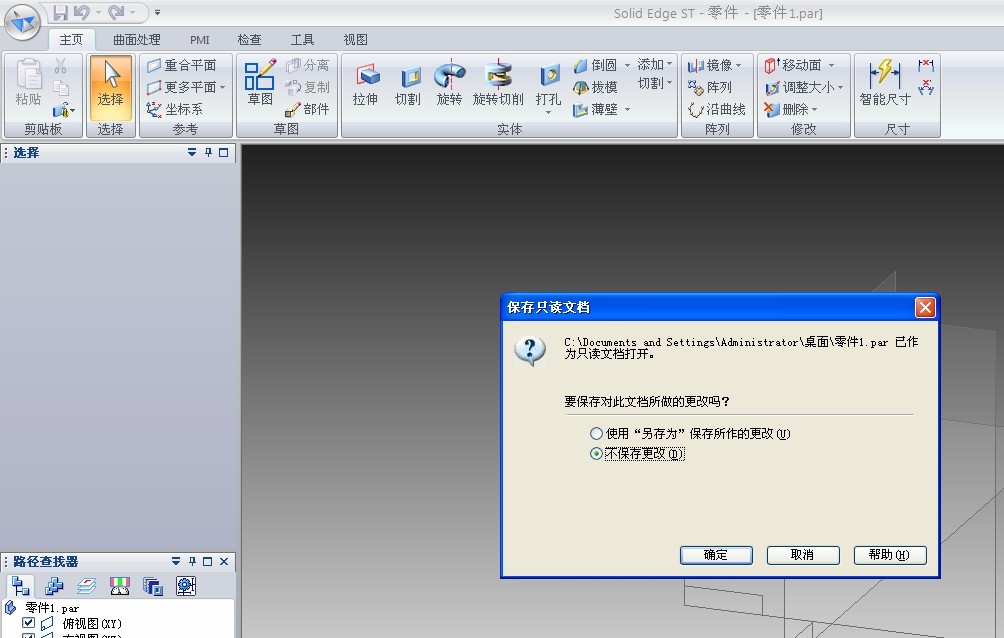Click the 阵列 pattern tool
Screen dimensions: 1004x638
(709, 87)
